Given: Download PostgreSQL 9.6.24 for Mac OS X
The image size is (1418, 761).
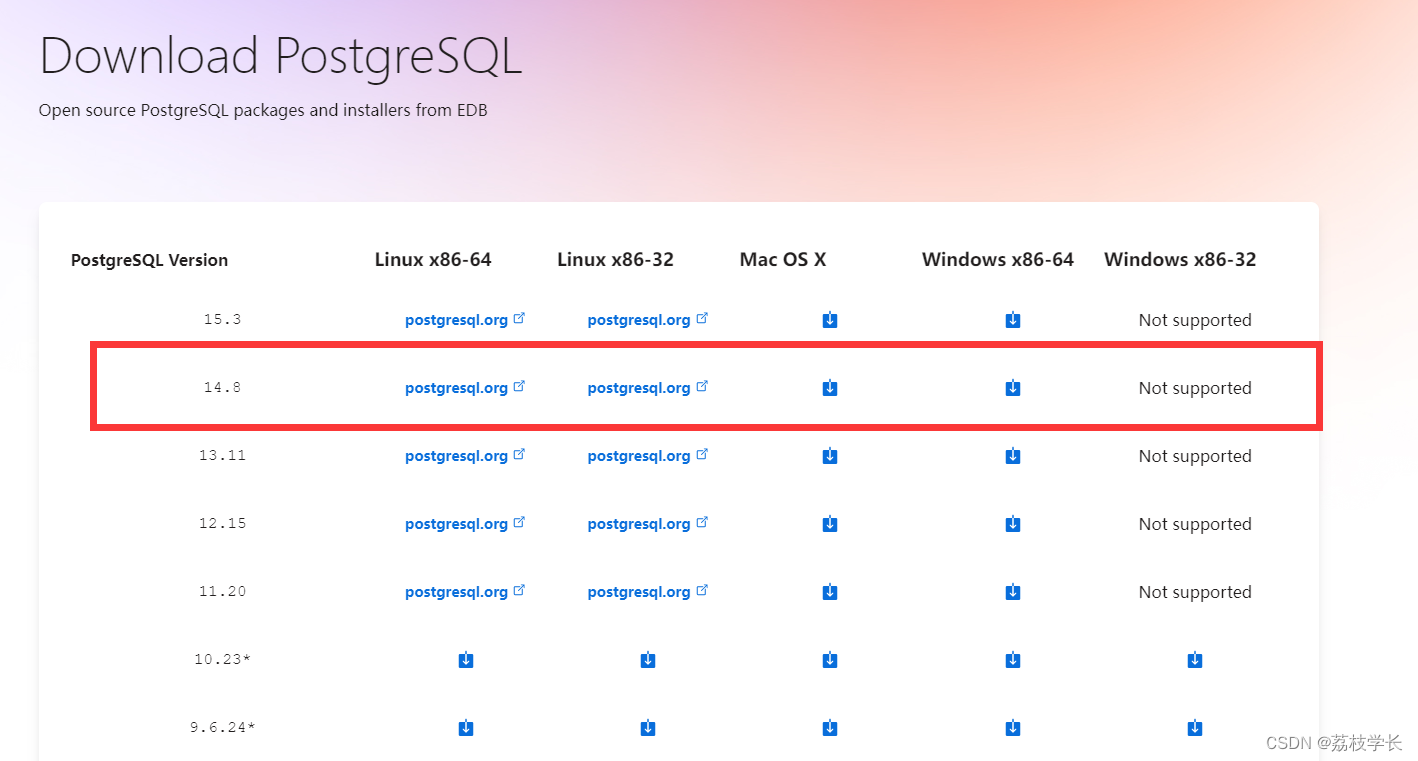Looking at the screenshot, I should pos(830,728).
